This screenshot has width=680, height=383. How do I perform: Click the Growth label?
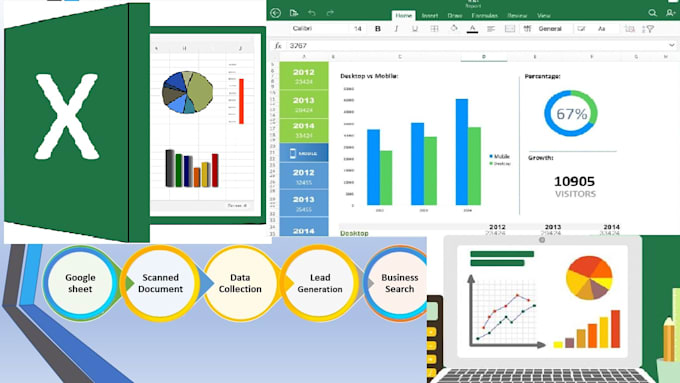[x=540, y=158]
